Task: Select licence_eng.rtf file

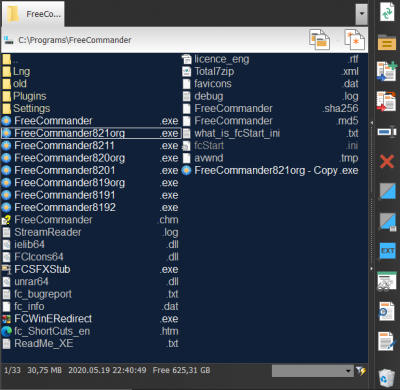Action: pos(271,59)
